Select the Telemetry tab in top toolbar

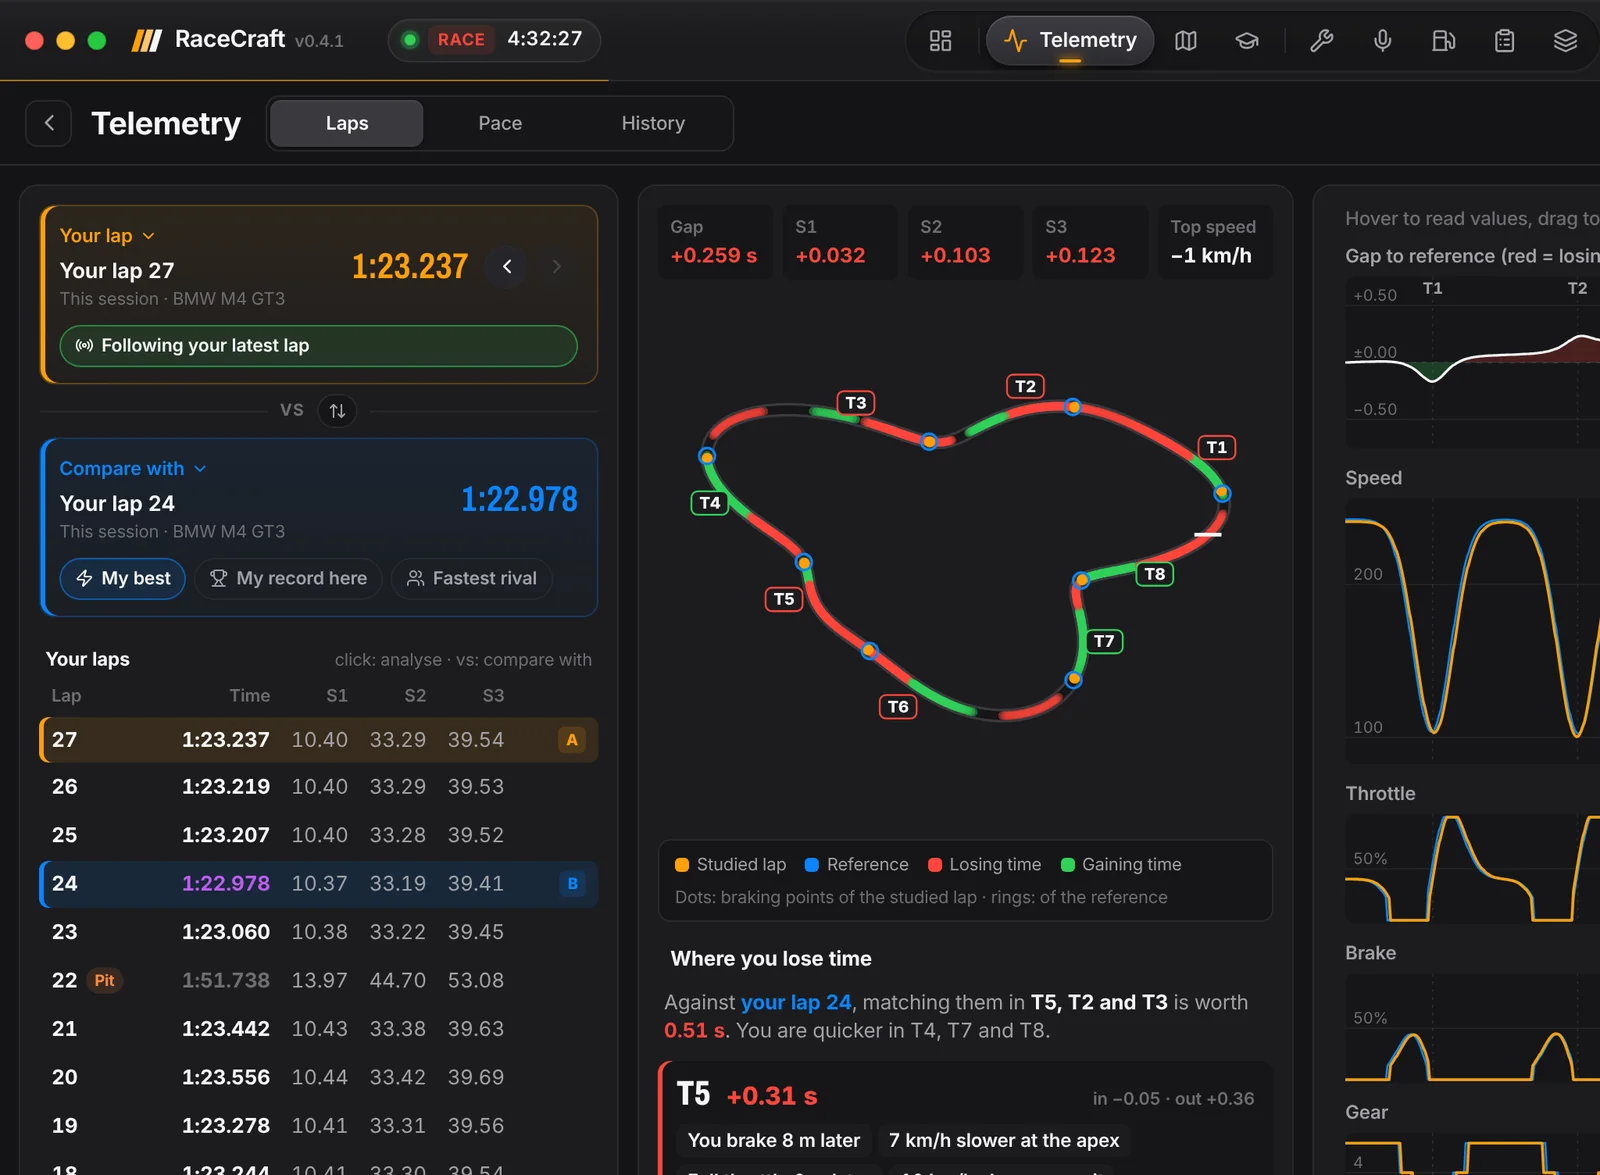[x=1070, y=41]
